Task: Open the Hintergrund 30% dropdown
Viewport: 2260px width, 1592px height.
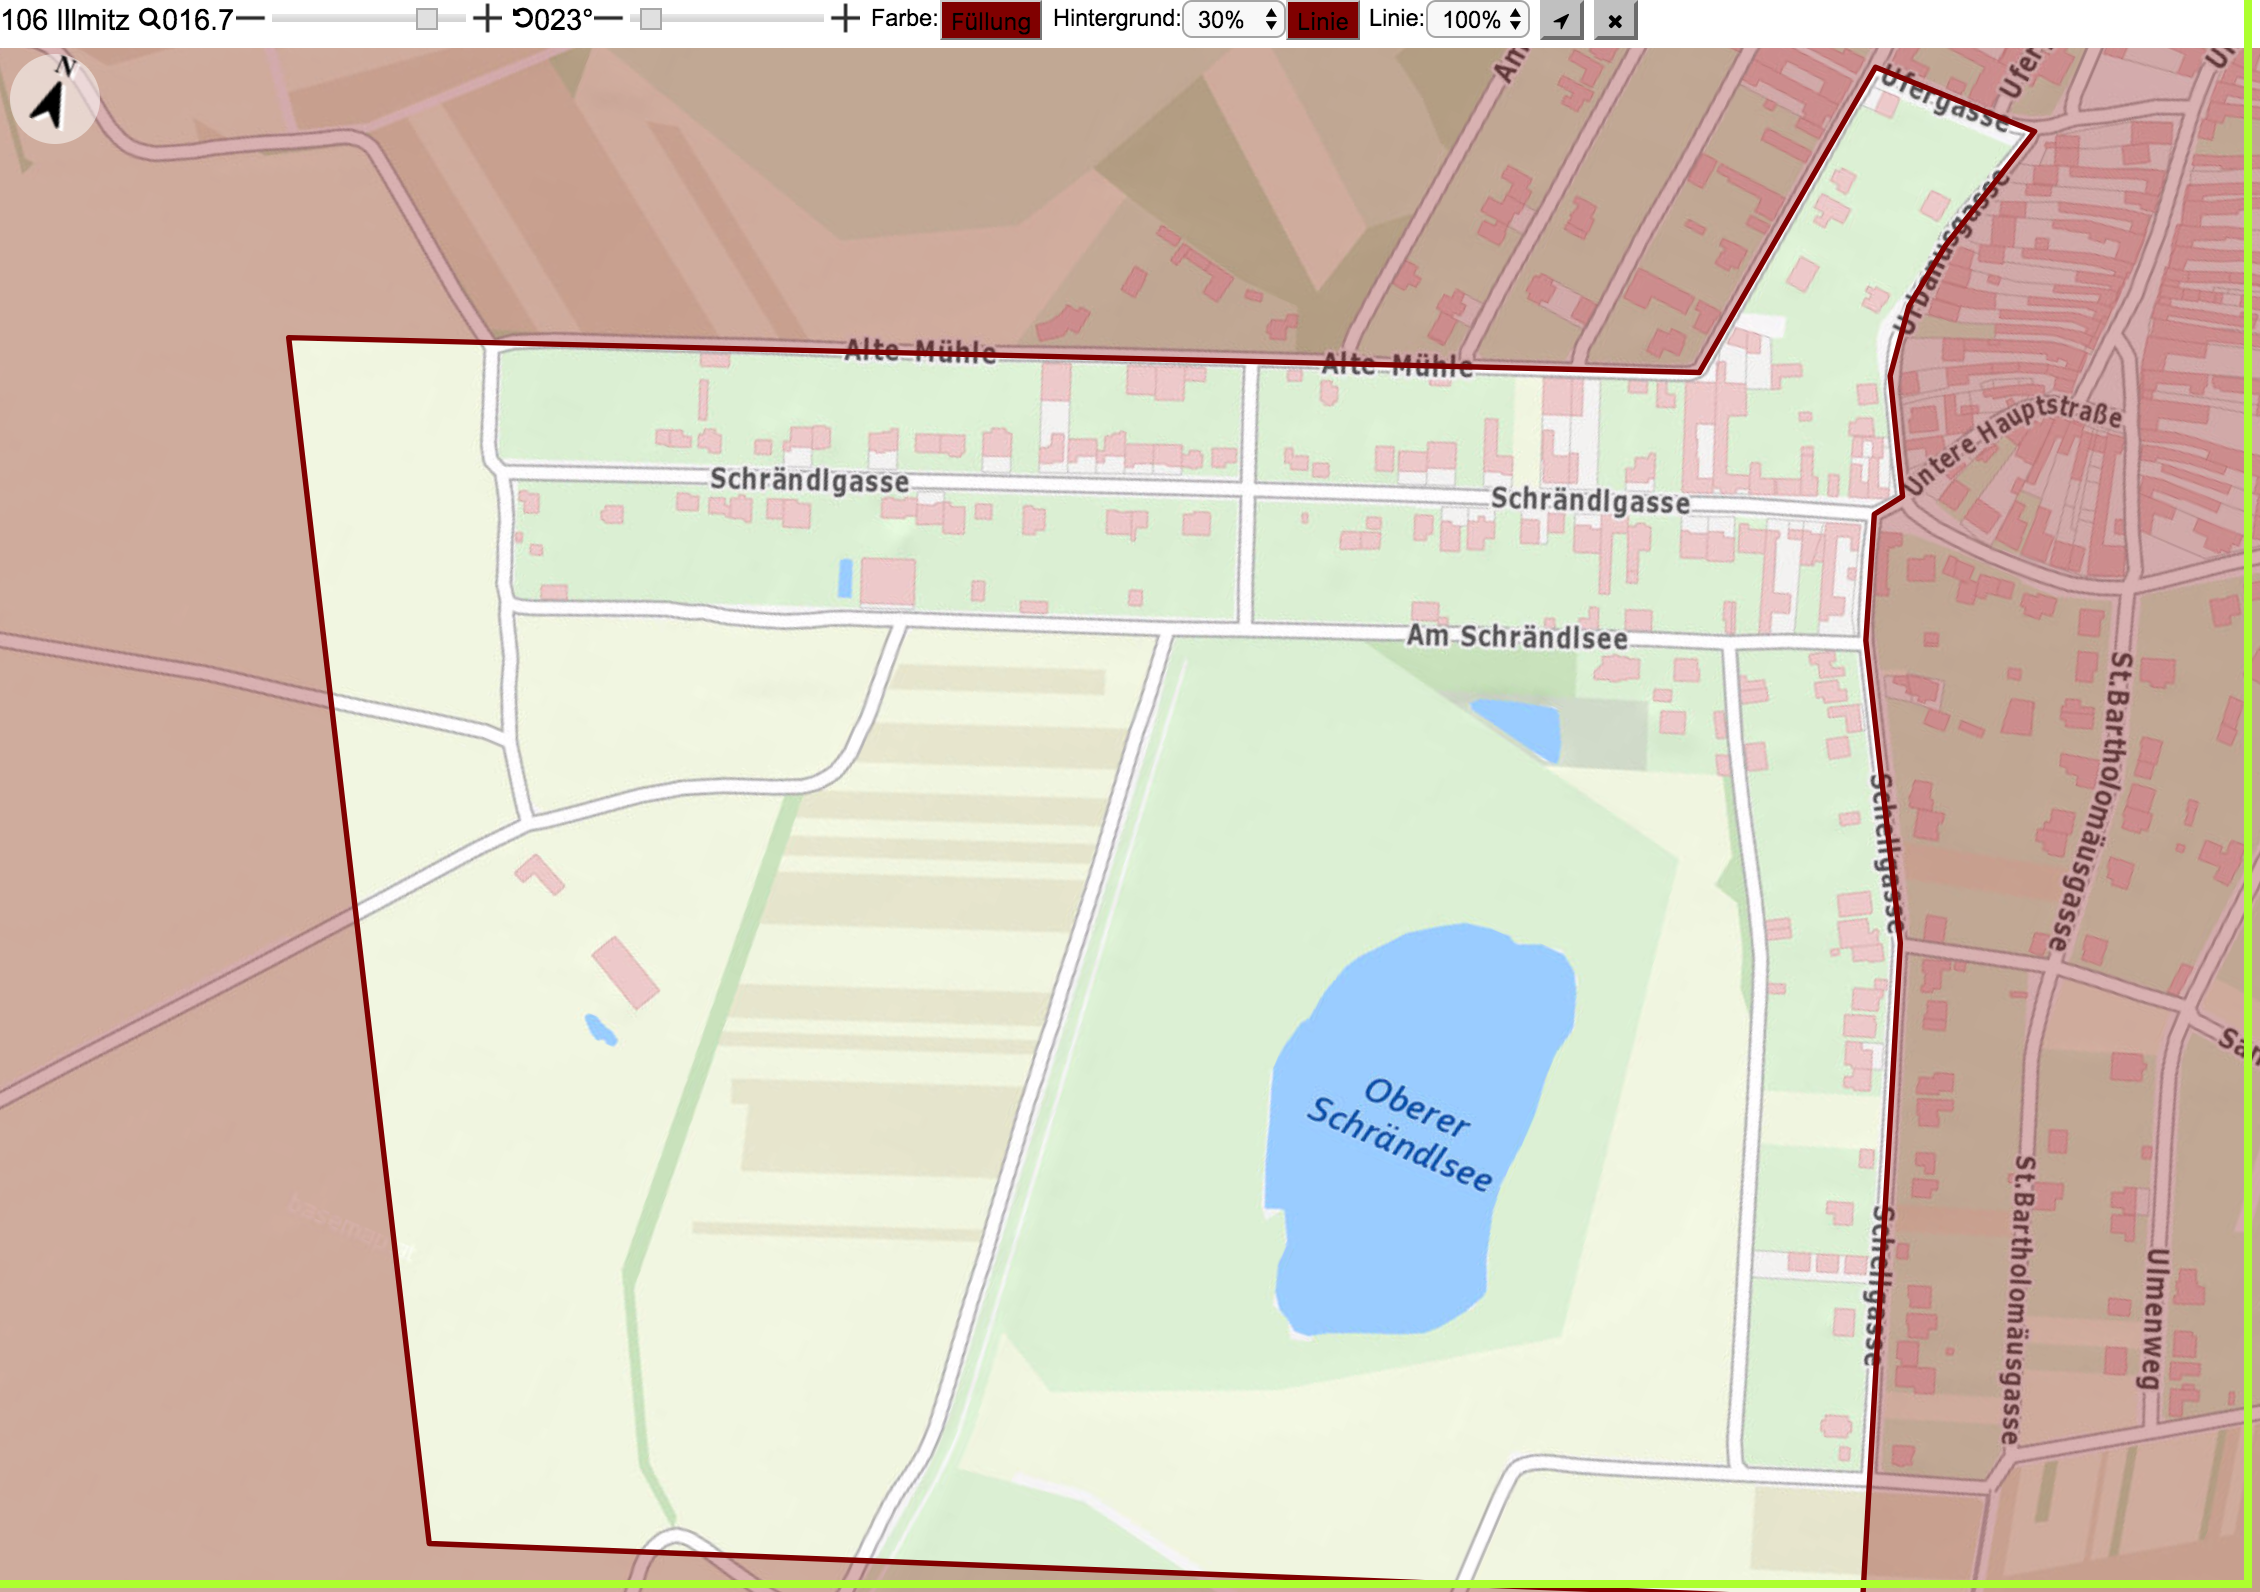Action: [x=1234, y=19]
